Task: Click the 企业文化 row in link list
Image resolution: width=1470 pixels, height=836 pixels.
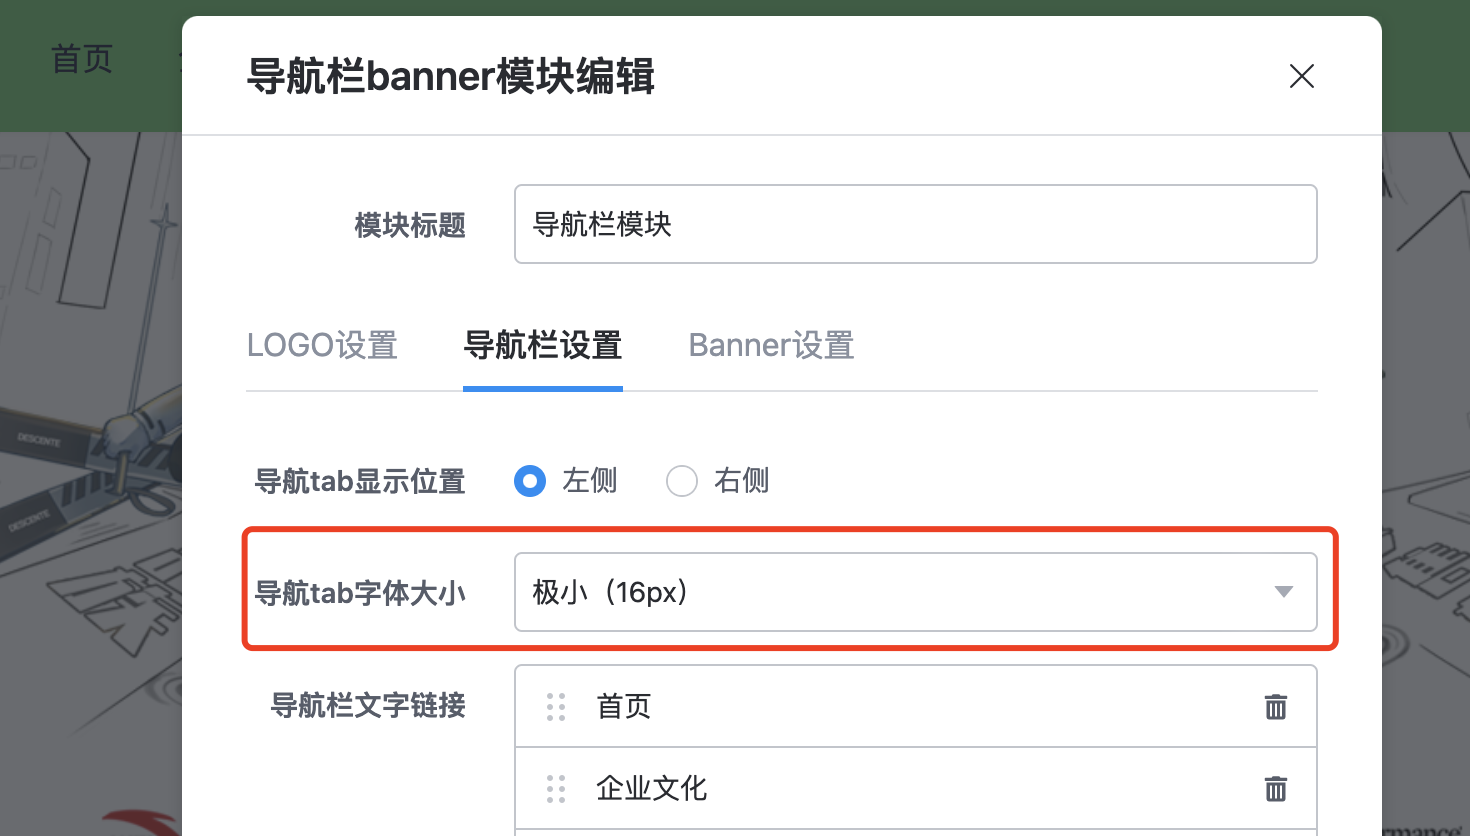Action: [x=915, y=789]
